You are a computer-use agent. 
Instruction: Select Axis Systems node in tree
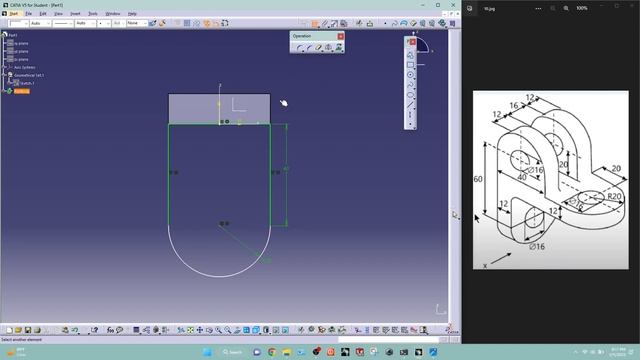tap(24, 67)
